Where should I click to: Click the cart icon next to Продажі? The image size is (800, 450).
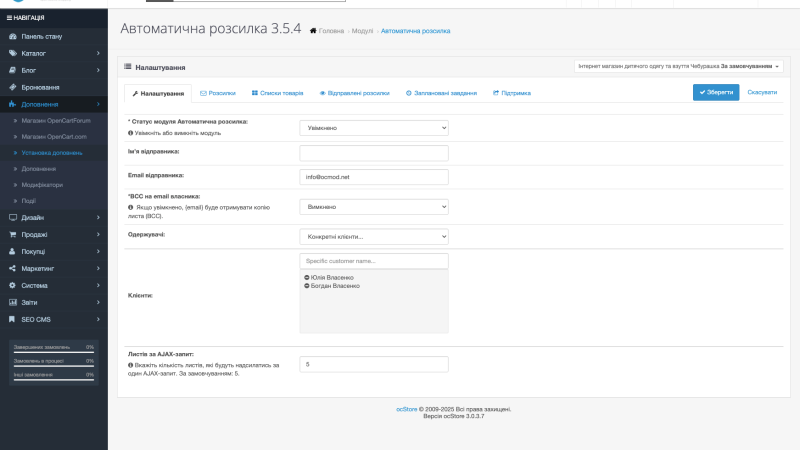click(13, 235)
